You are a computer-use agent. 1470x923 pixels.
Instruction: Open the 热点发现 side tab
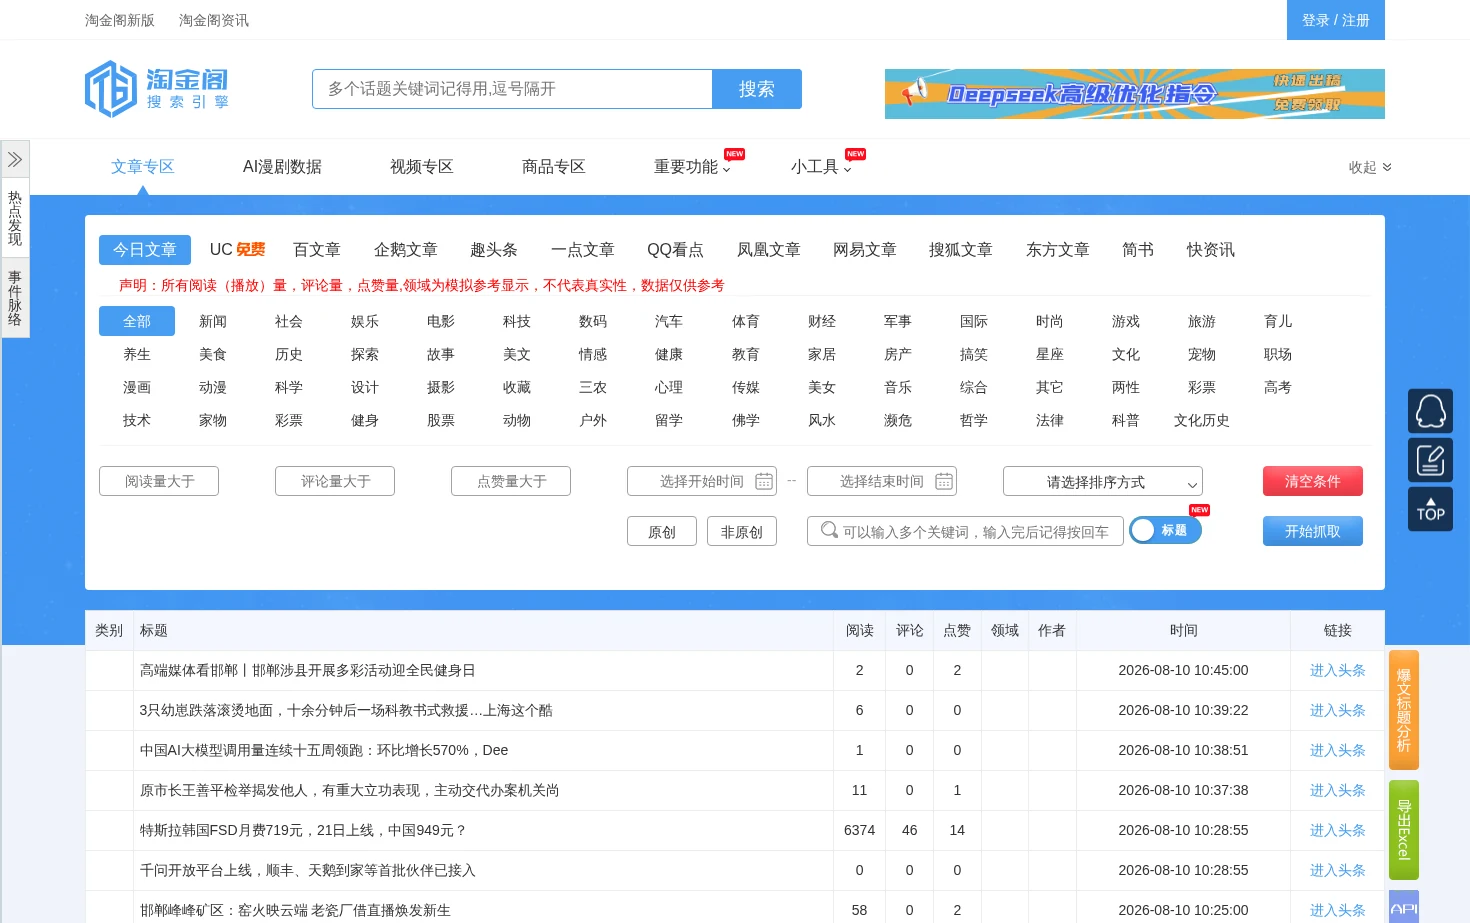tap(15, 218)
